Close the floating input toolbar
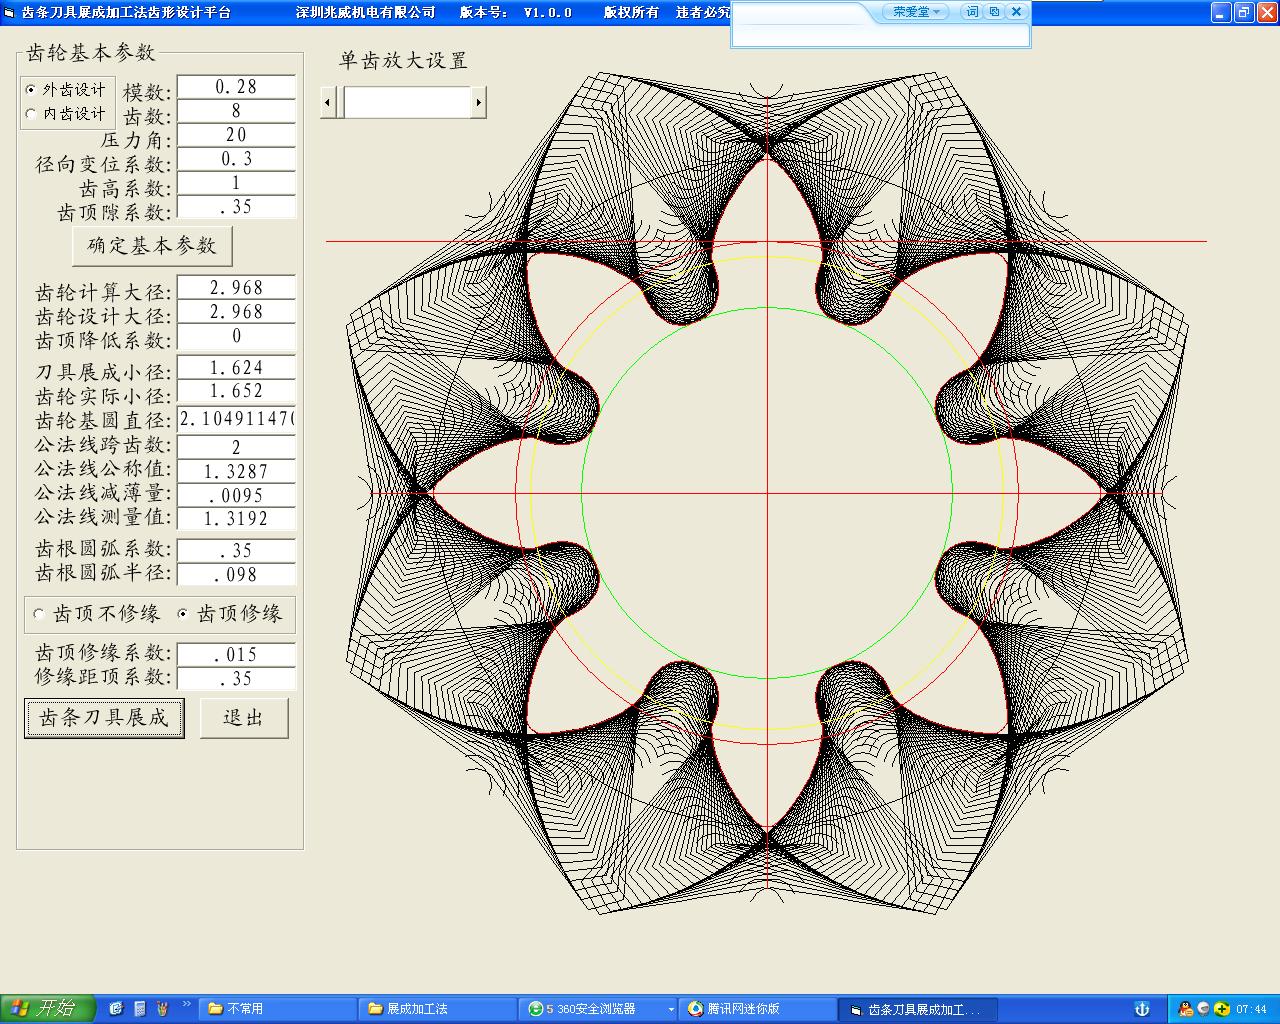 pyautogui.click(x=1016, y=12)
